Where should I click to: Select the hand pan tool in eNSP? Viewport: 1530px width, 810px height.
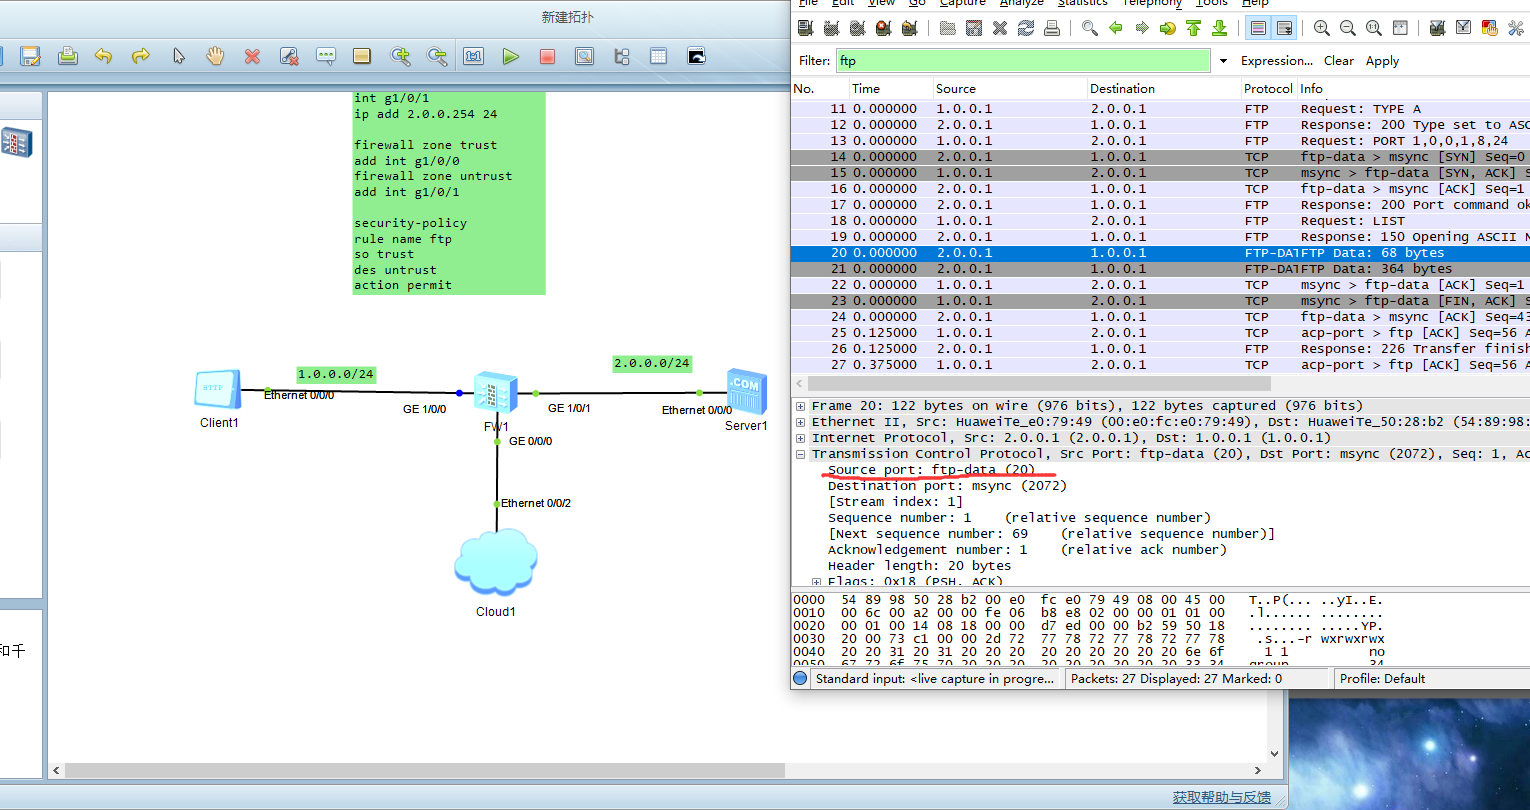[214, 56]
